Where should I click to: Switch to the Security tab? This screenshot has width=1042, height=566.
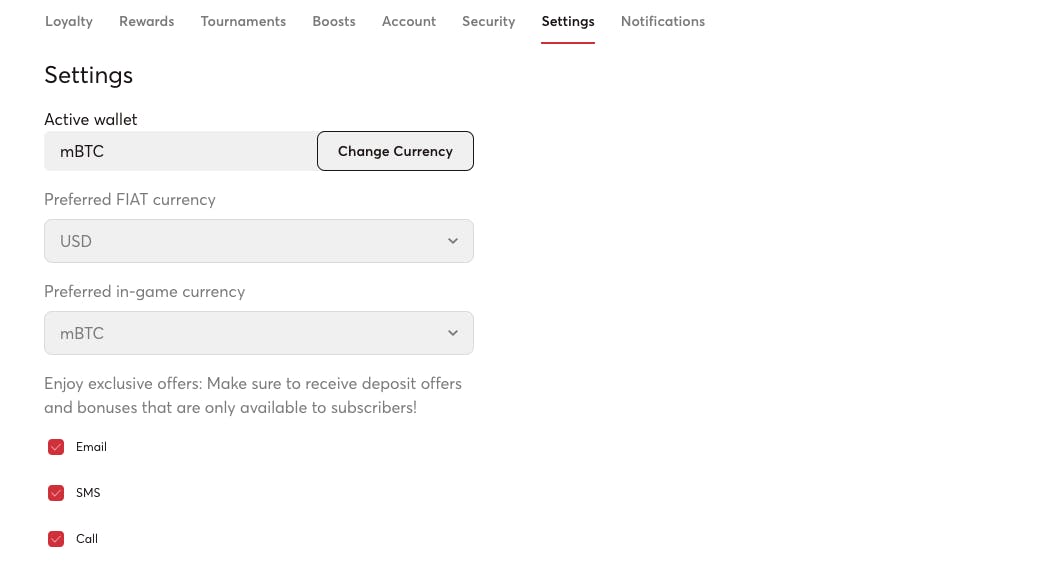pyautogui.click(x=488, y=21)
